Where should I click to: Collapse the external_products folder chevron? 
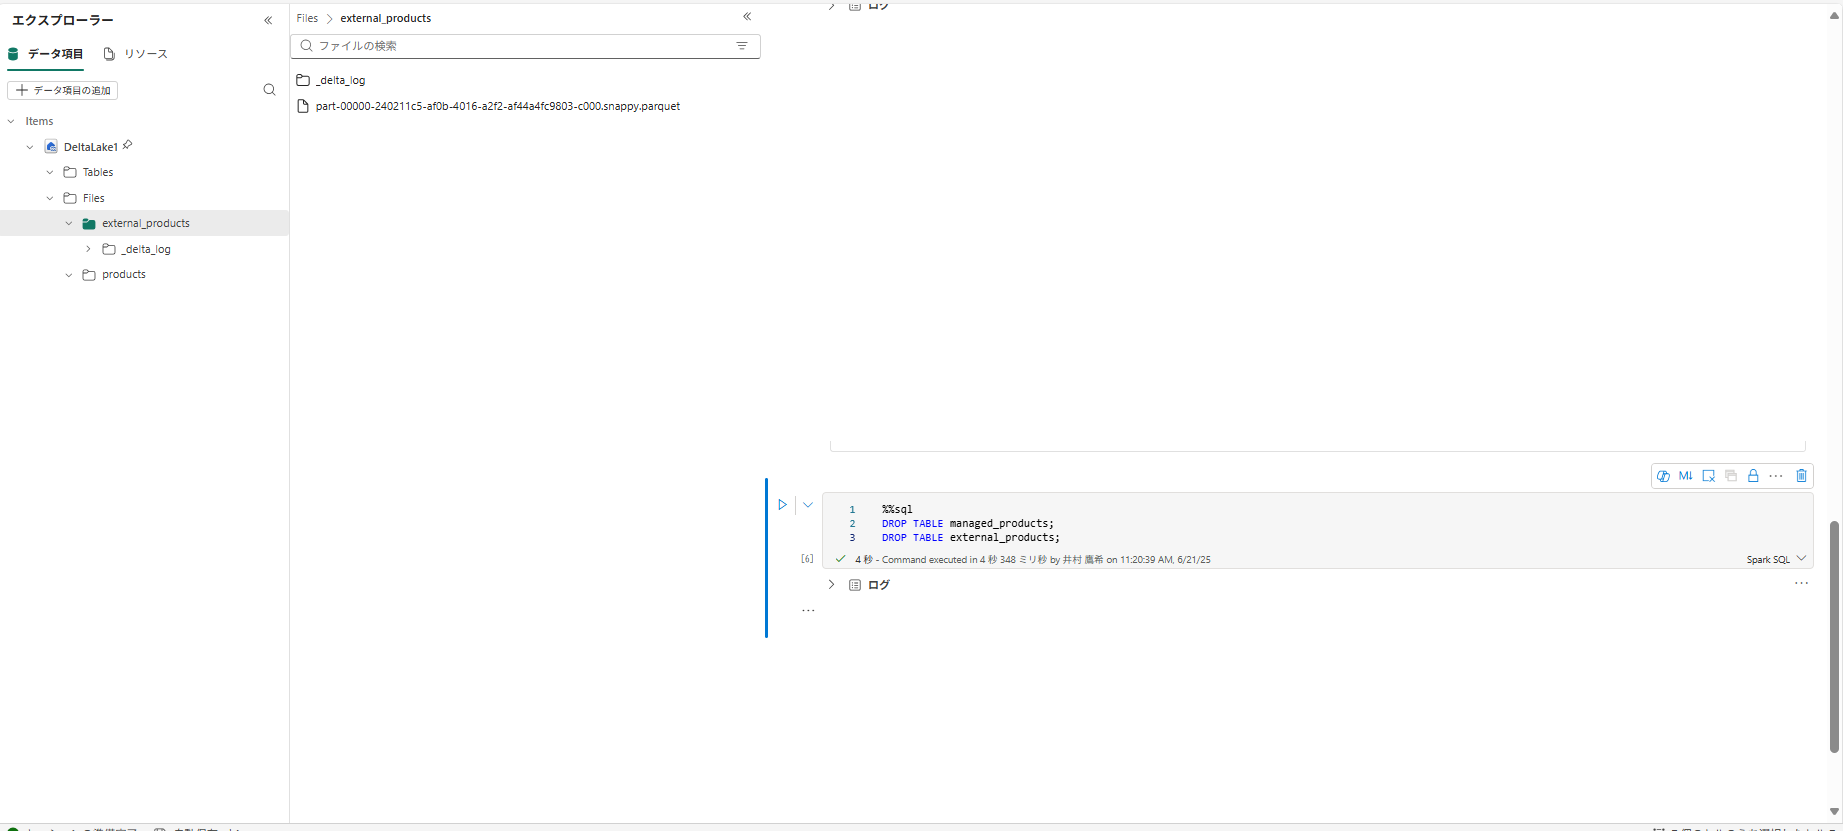tap(69, 223)
